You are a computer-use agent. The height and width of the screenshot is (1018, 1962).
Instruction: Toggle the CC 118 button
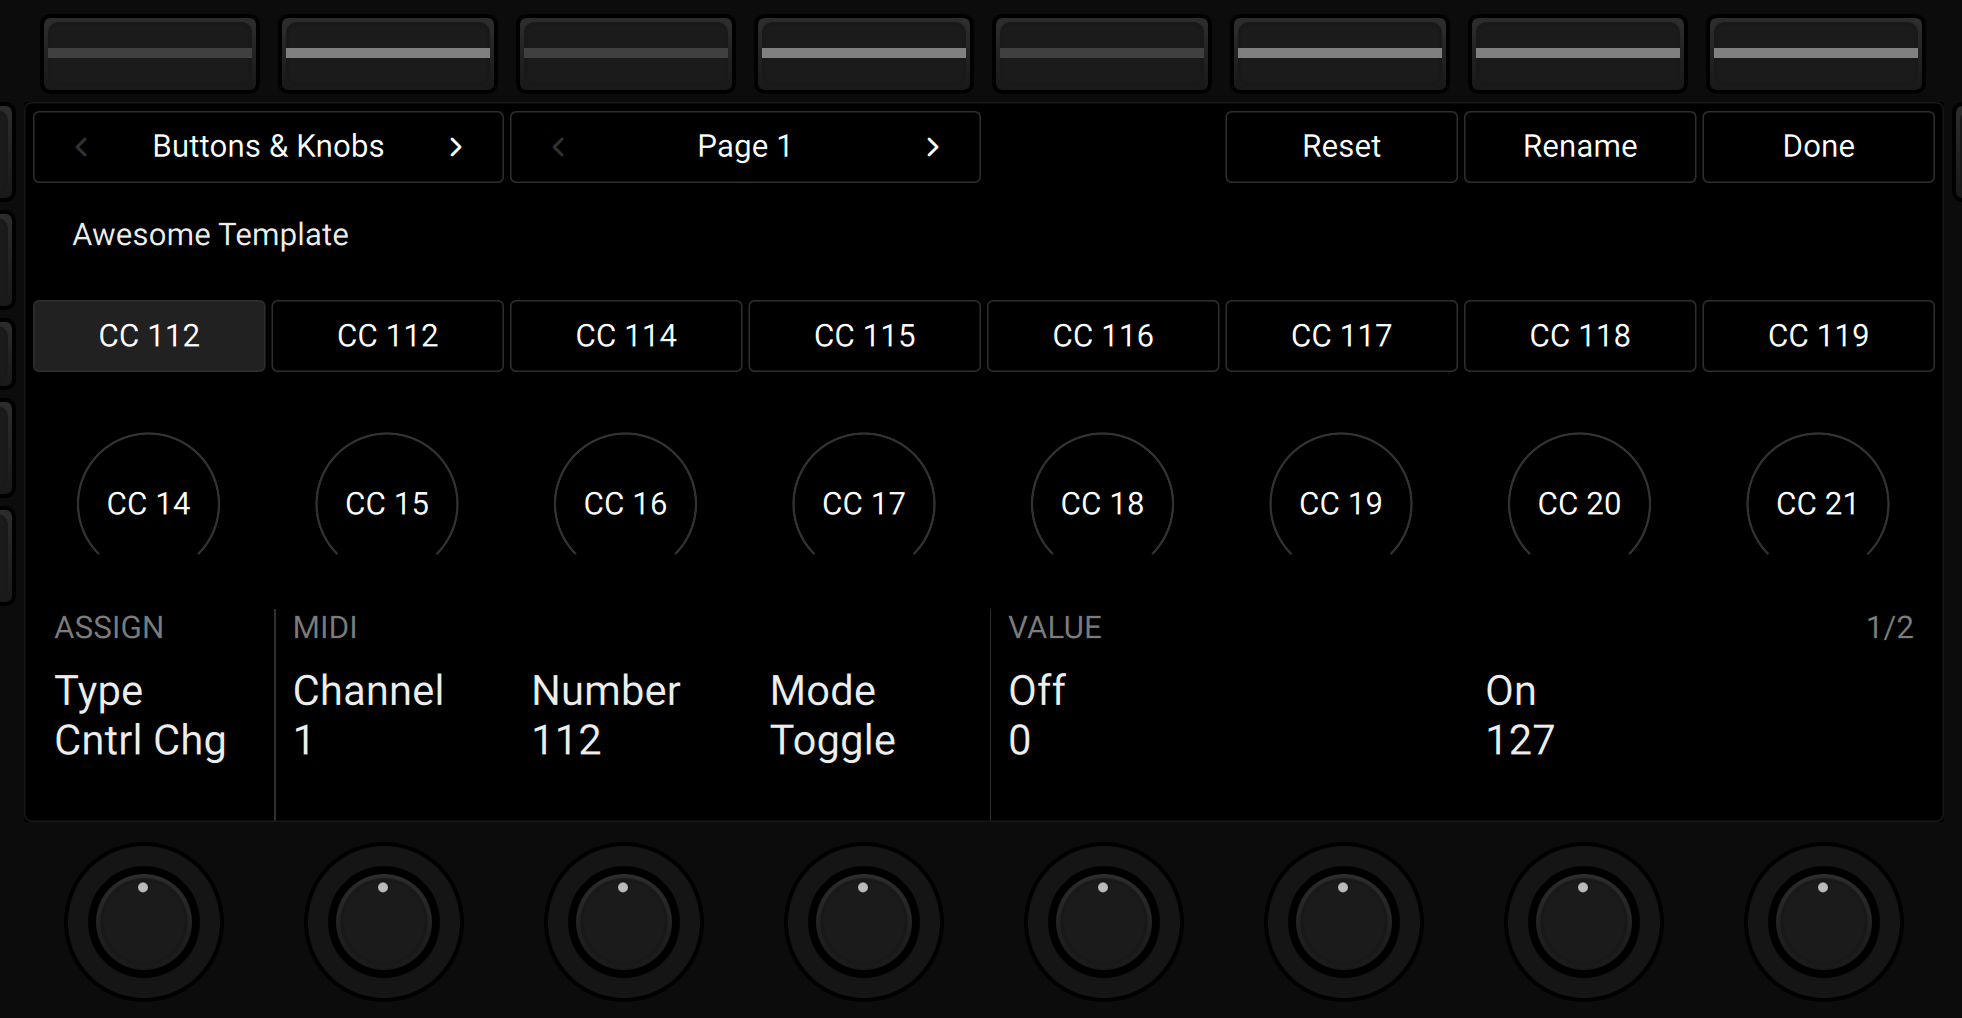(x=1580, y=336)
